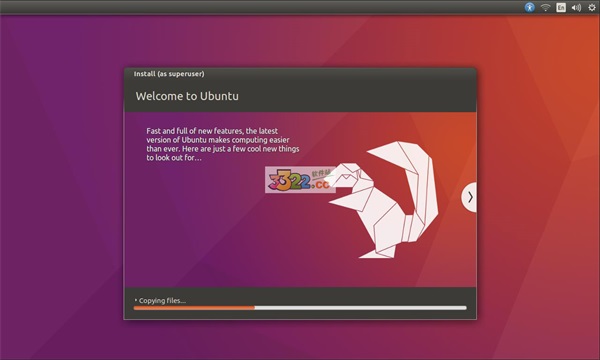Click the desktop wallpaper beside the installer
Viewport: 600px width, 360px height.
pyautogui.click(x=61, y=191)
